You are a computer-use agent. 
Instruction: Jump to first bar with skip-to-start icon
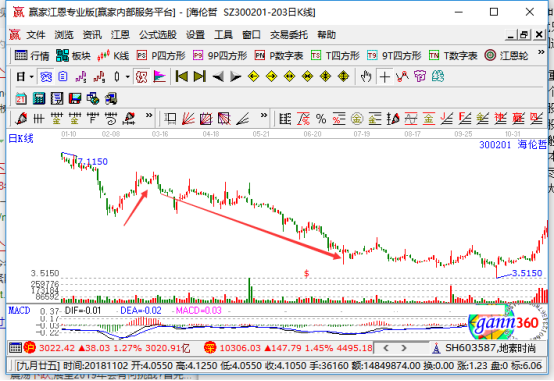pyautogui.click(x=182, y=76)
